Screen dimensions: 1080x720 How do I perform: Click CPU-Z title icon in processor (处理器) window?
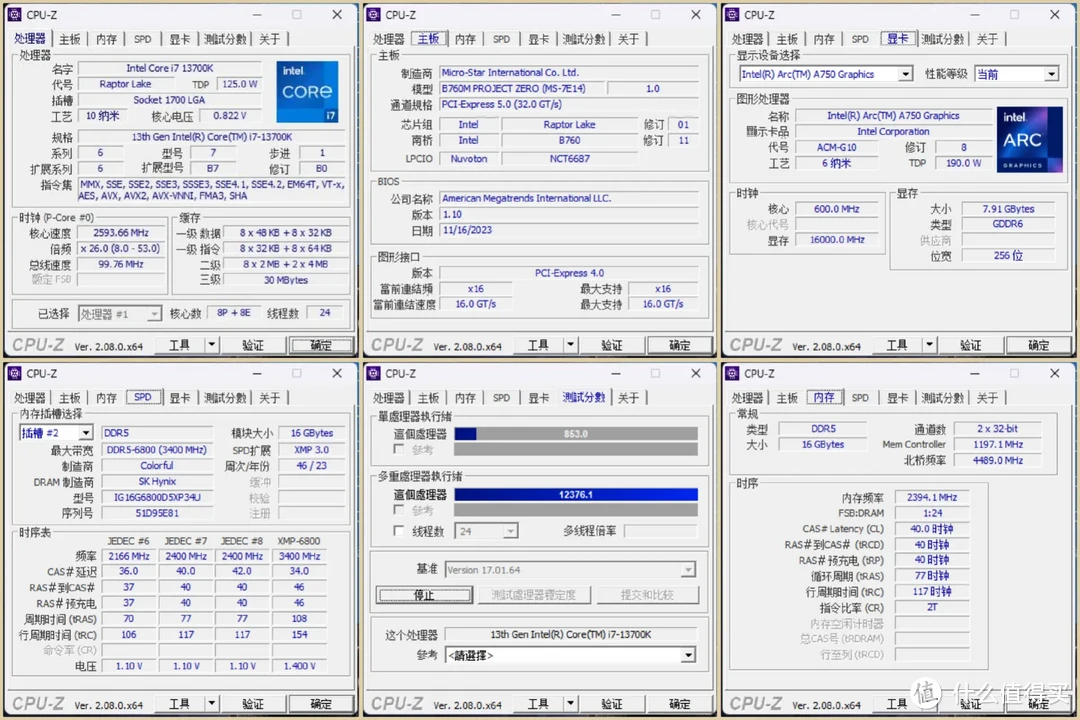click(x=14, y=14)
